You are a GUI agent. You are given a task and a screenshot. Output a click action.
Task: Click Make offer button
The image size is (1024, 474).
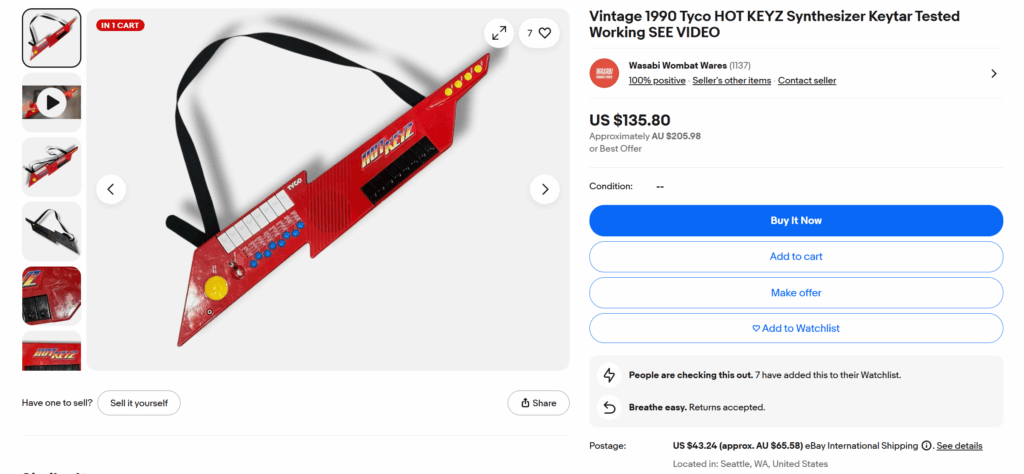click(795, 293)
